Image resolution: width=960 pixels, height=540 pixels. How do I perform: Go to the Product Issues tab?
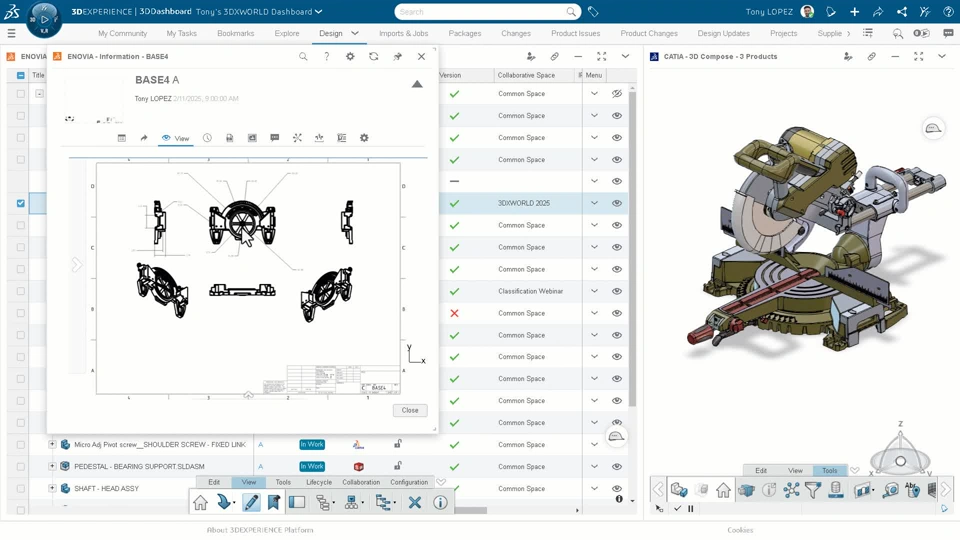point(576,34)
